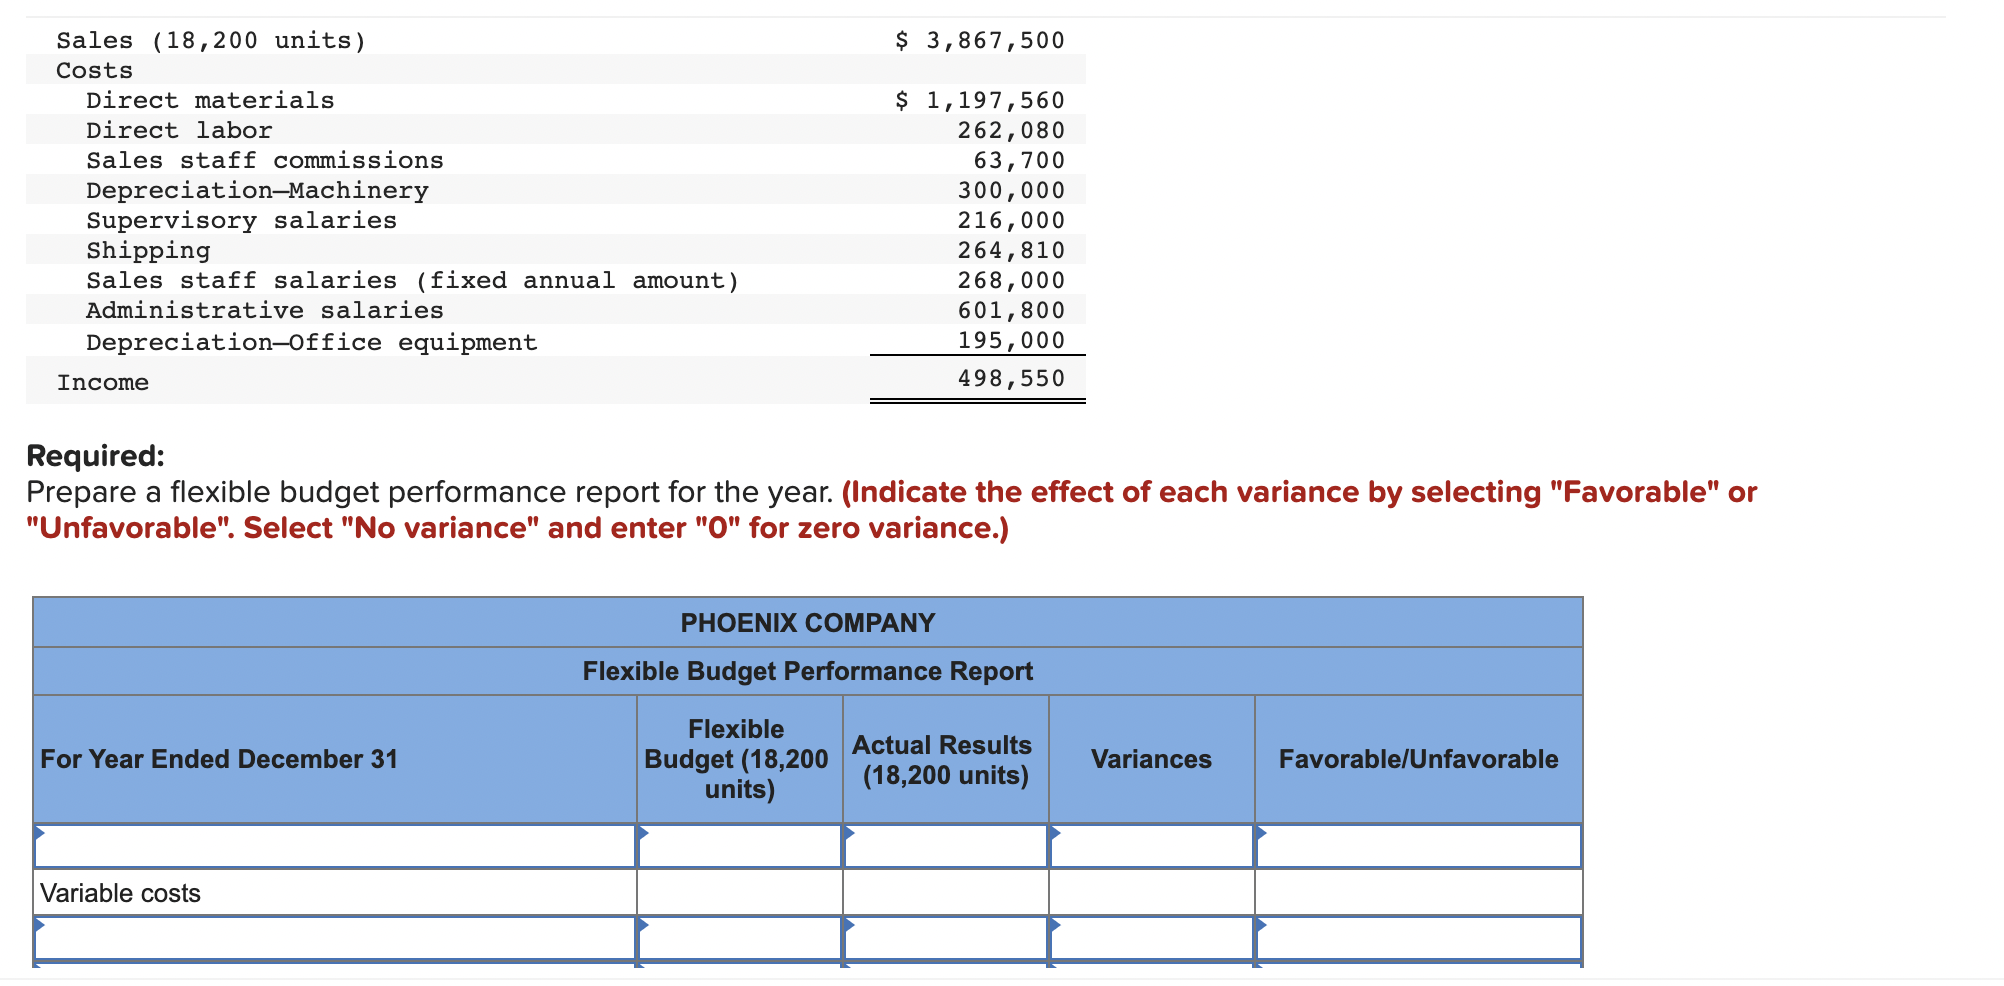Screen dimensions: 2004x986
Task: Click the income amount '498,550'
Action: [1011, 379]
